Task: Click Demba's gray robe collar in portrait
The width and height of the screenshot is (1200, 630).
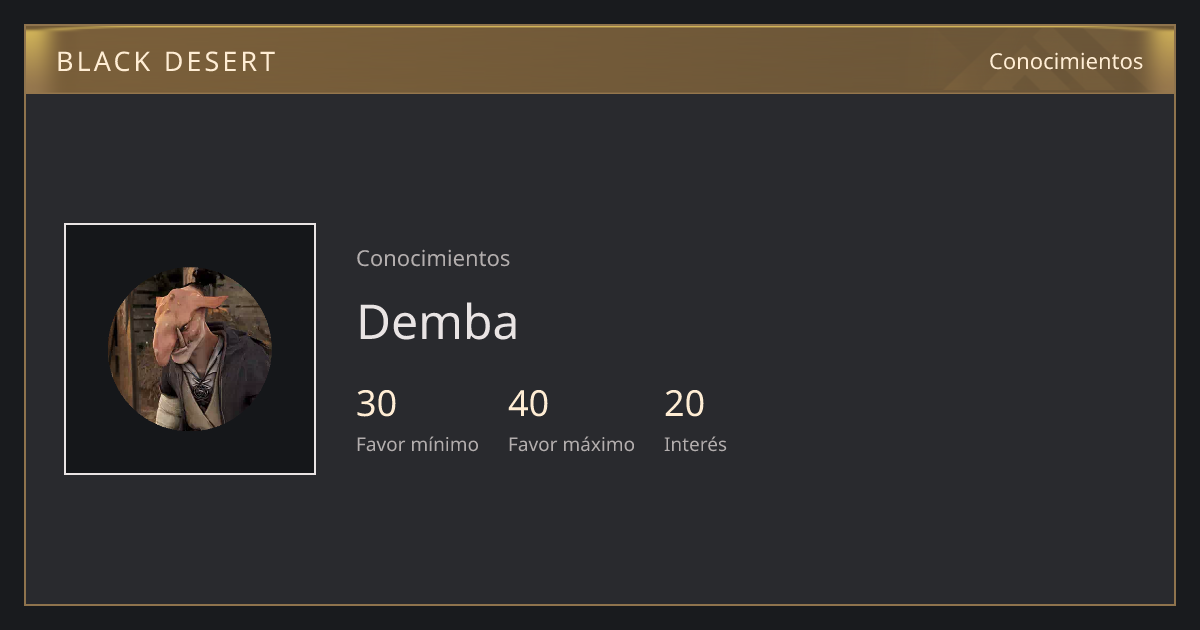Action: point(207,380)
